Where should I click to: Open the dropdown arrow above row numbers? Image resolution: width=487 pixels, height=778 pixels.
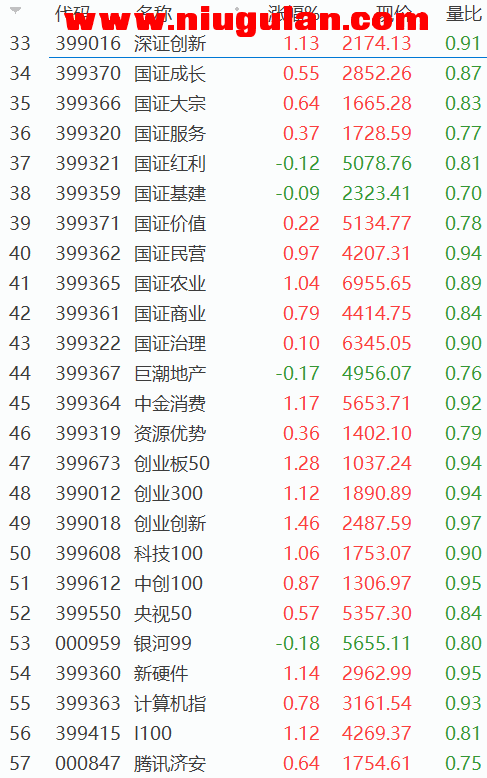tap(15, 10)
